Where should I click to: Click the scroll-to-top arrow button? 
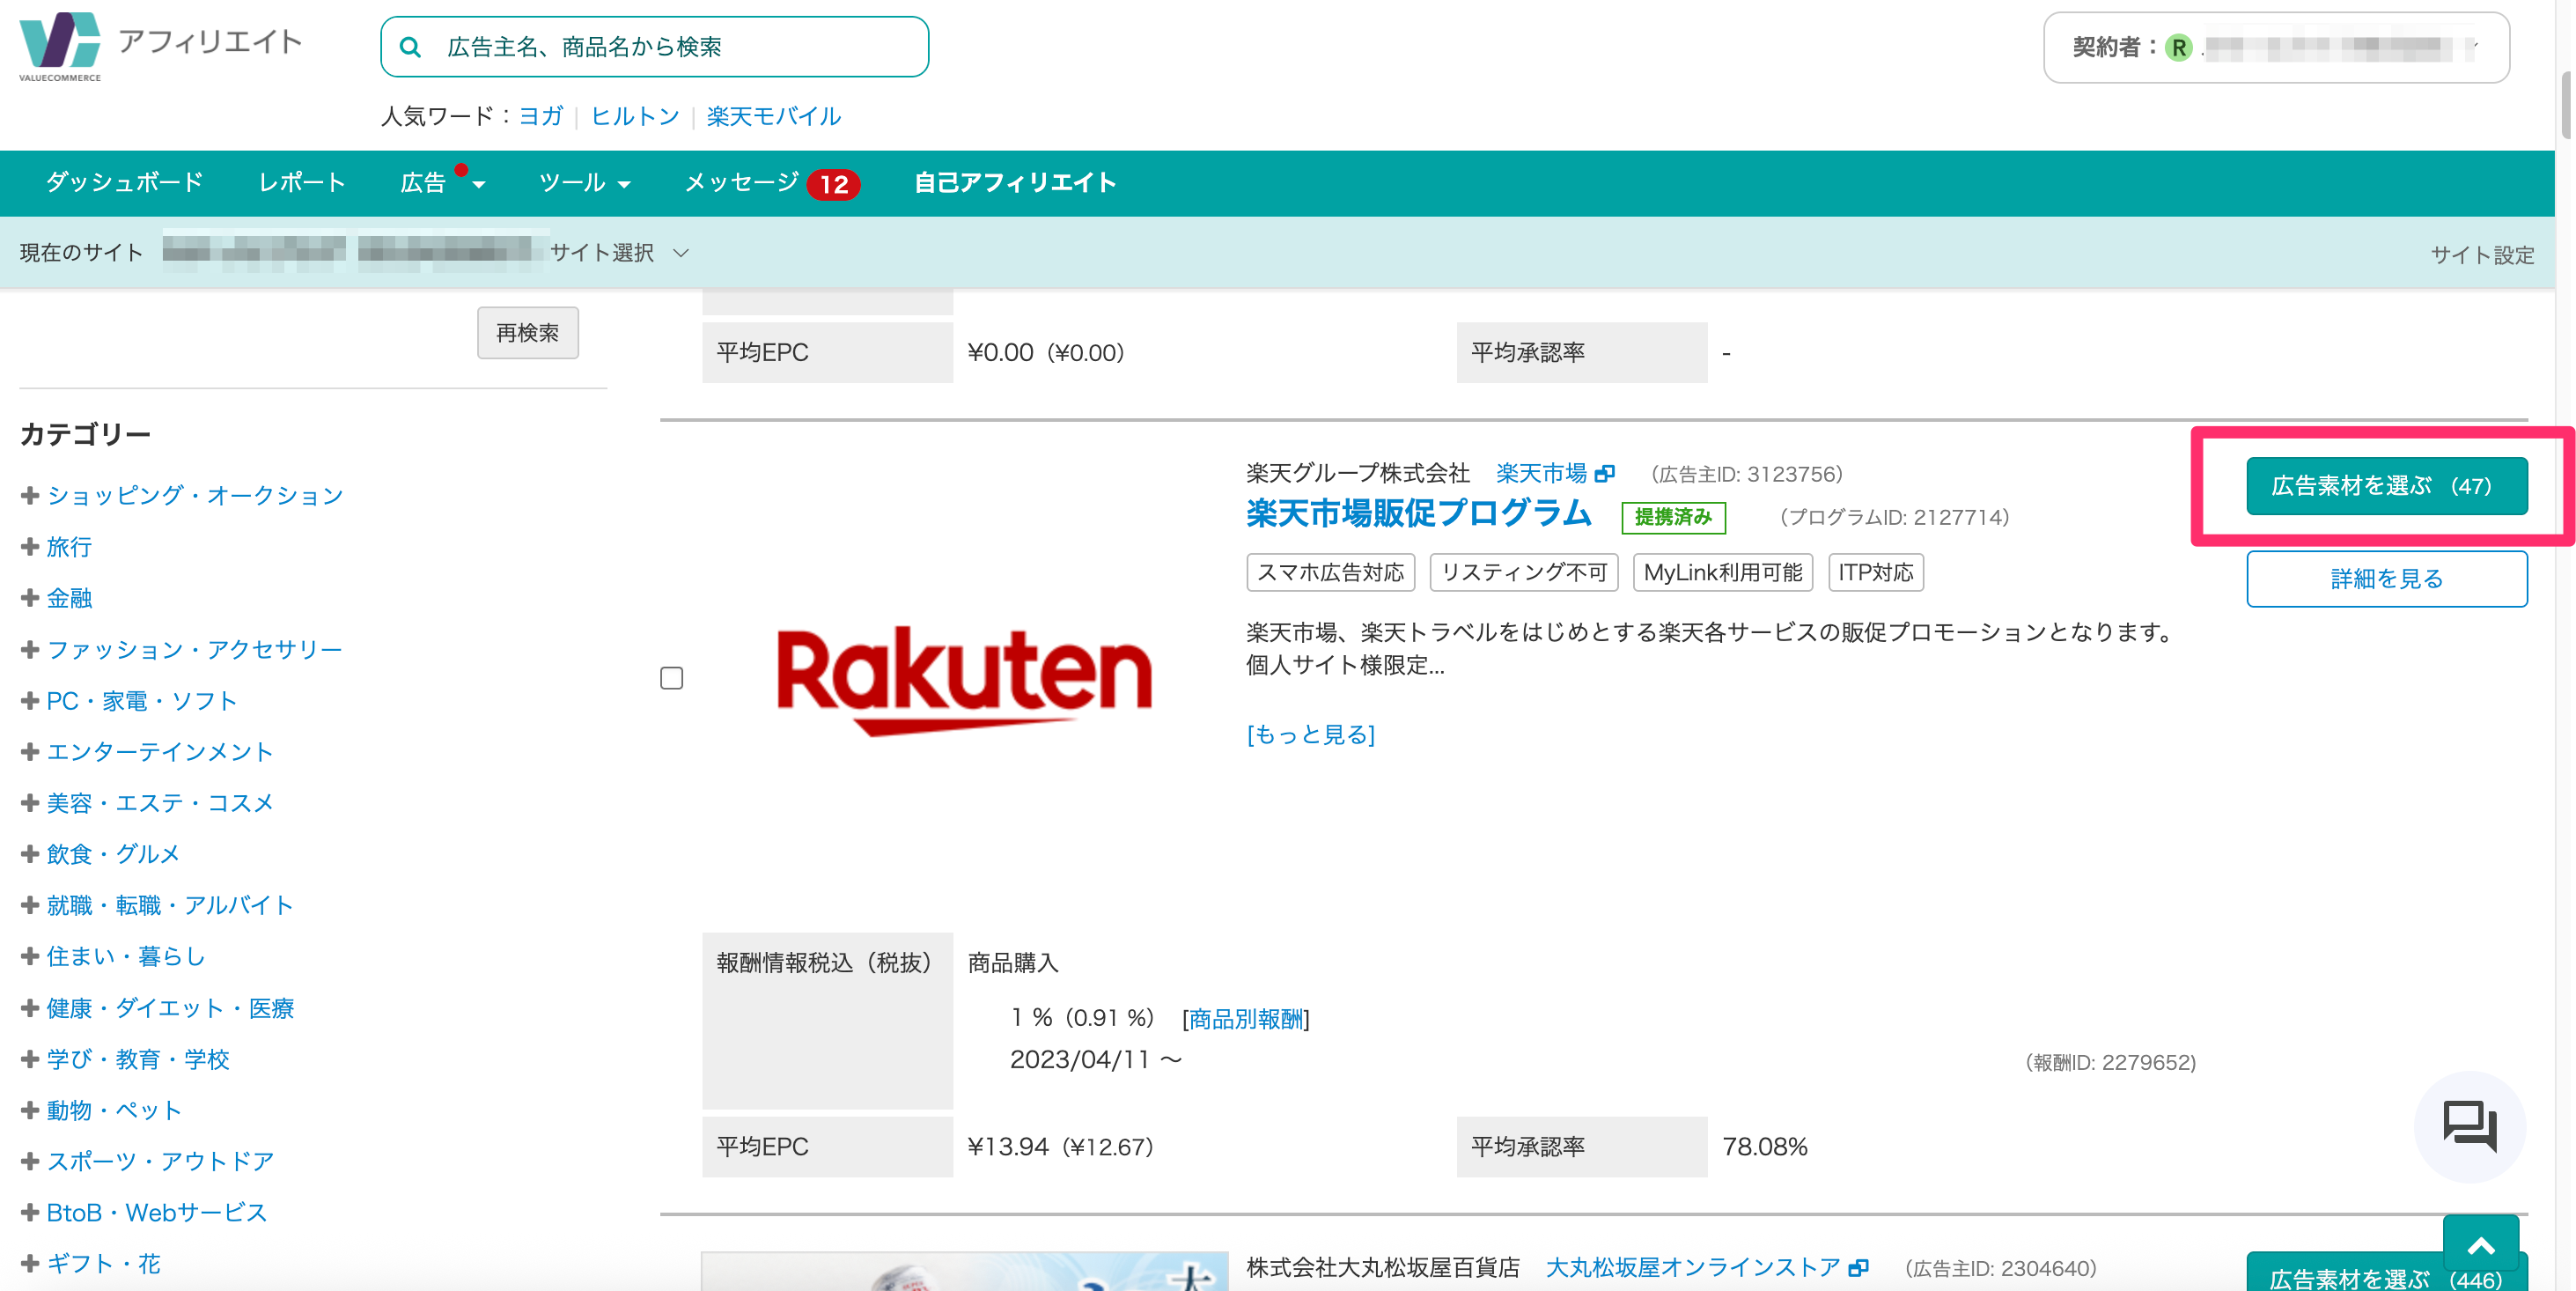click(2481, 1246)
